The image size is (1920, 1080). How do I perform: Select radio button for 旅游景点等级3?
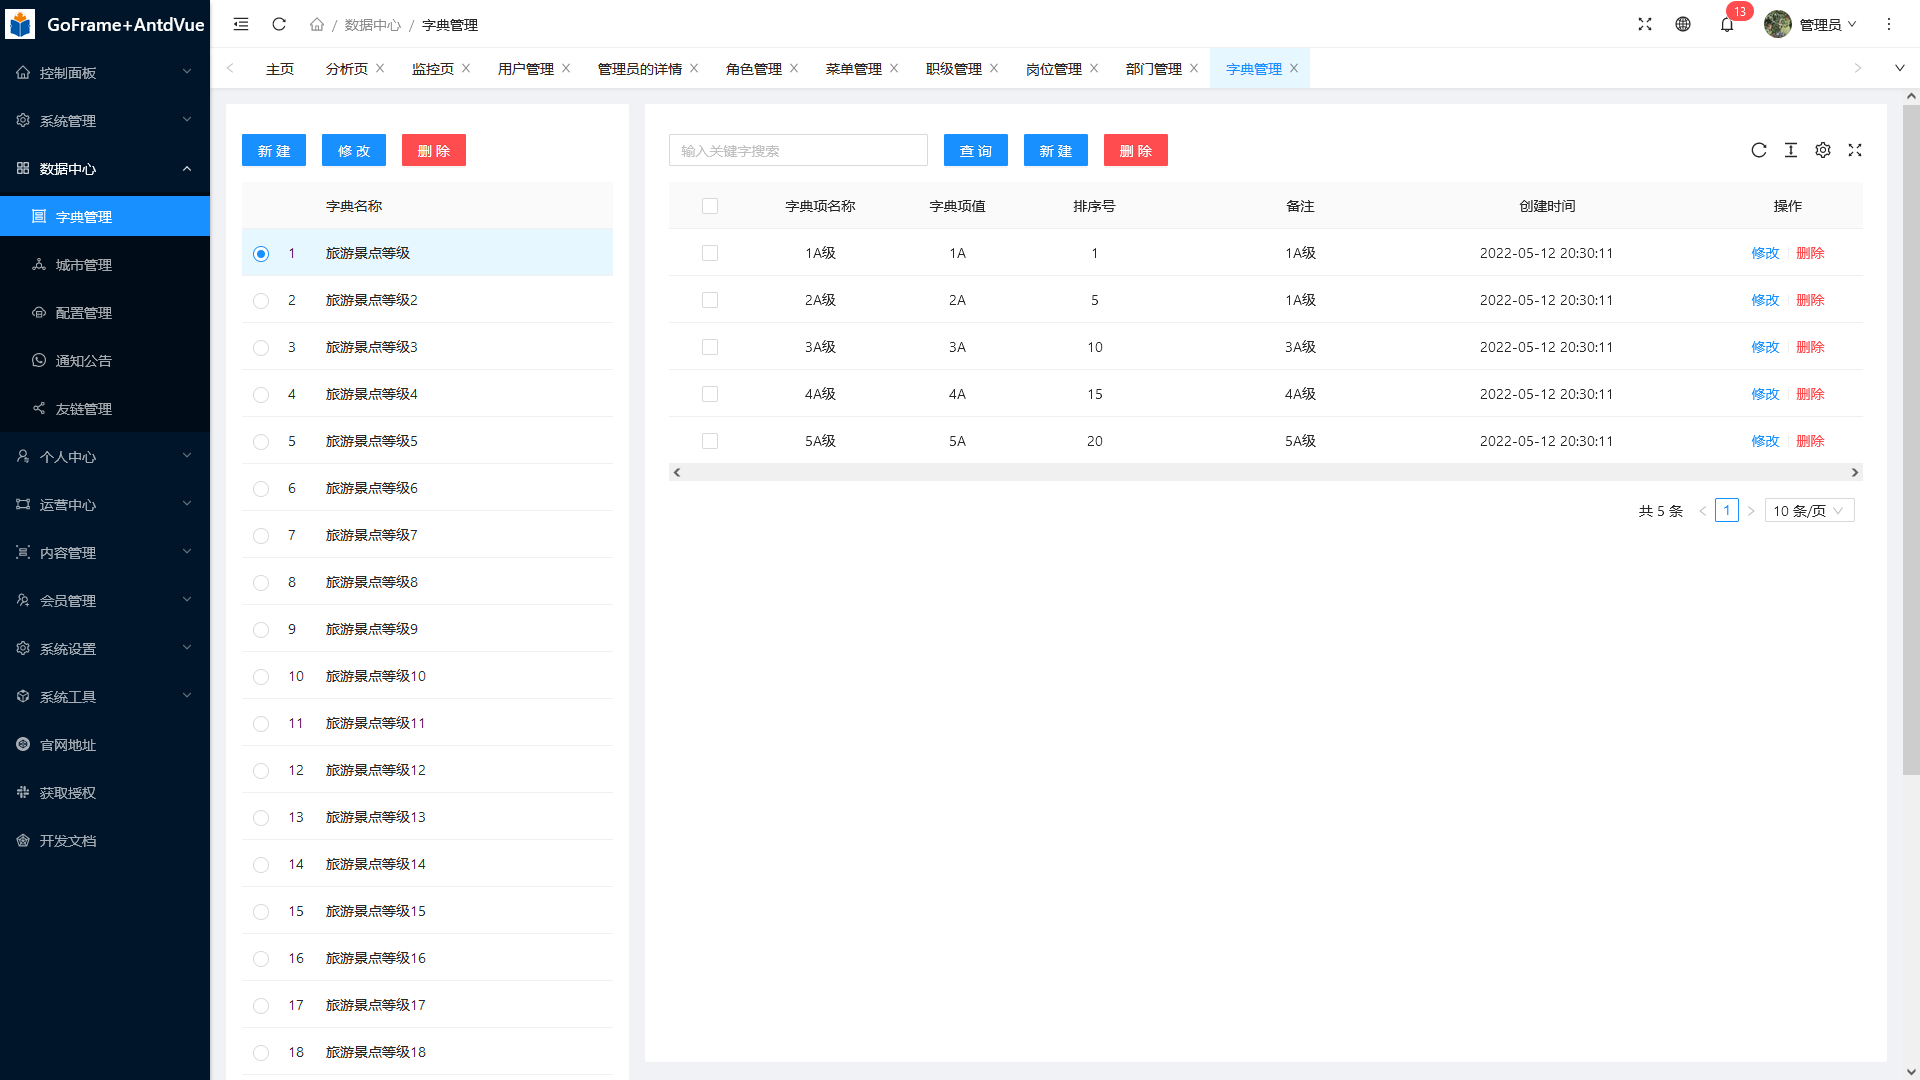click(x=261, y=348)
